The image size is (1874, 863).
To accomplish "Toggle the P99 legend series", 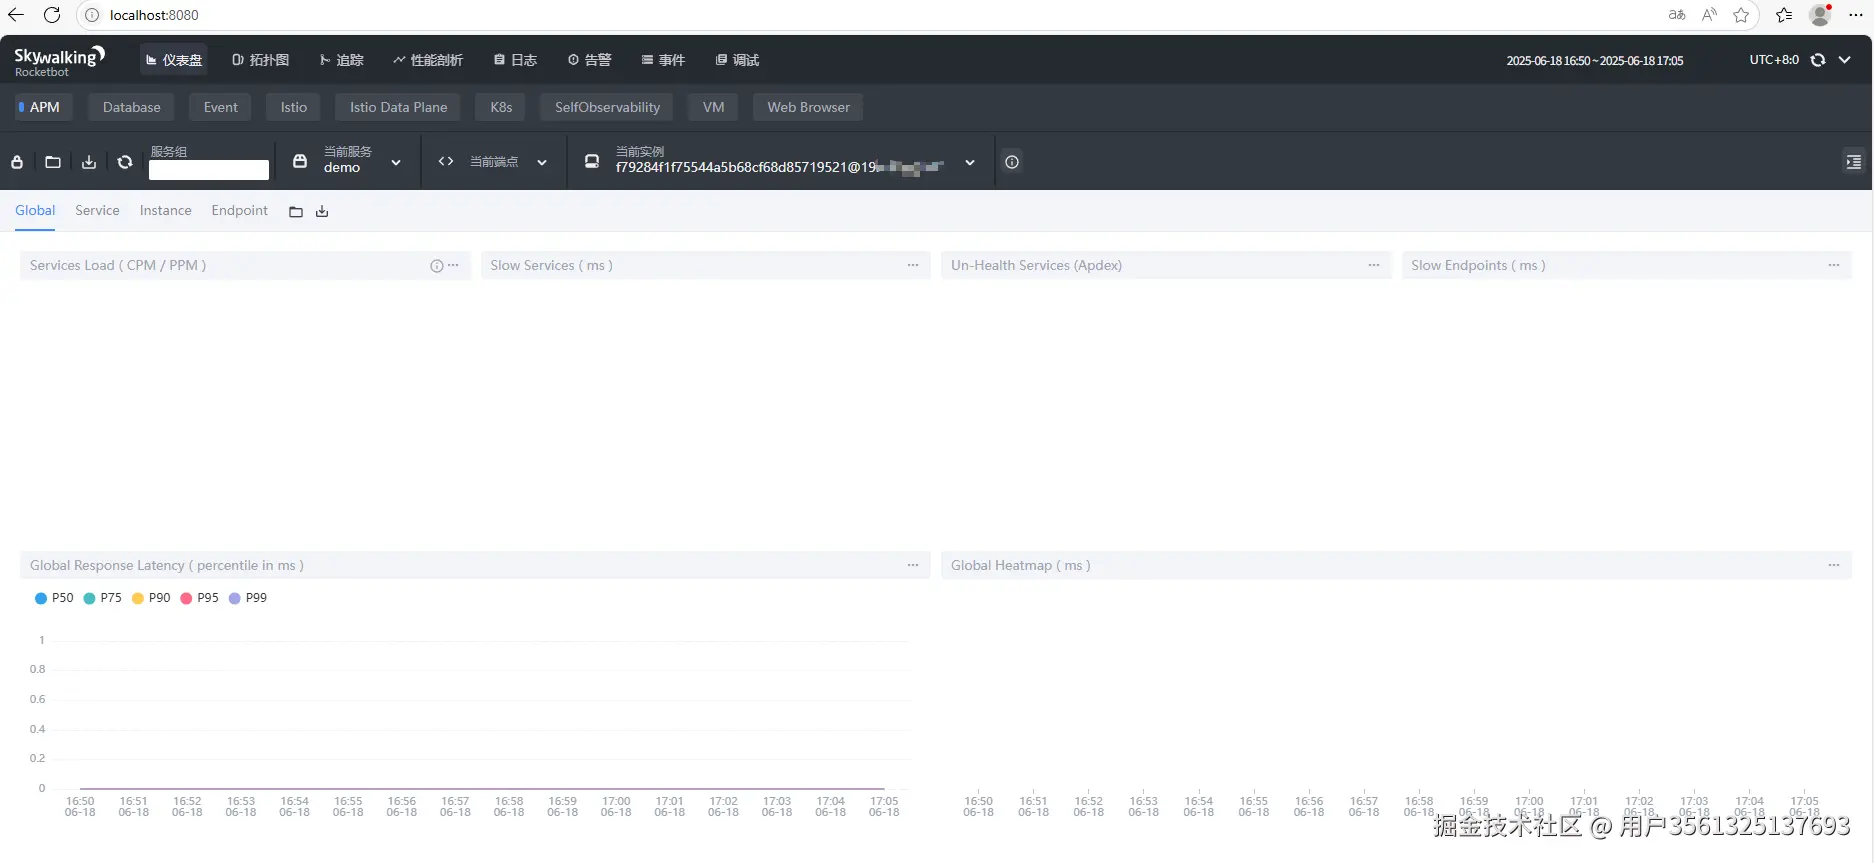I will pos(248,598).
